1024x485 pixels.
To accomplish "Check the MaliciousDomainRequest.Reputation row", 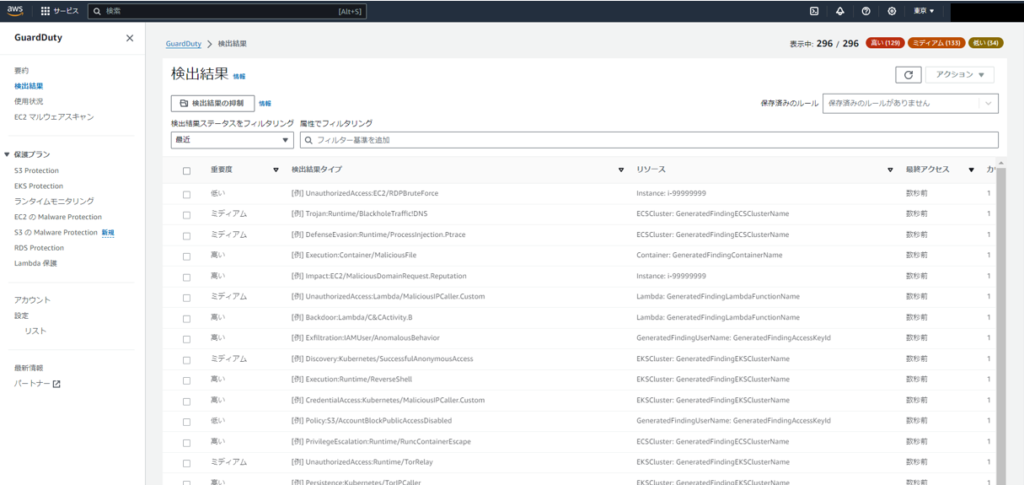I will (x=187, y=277).
